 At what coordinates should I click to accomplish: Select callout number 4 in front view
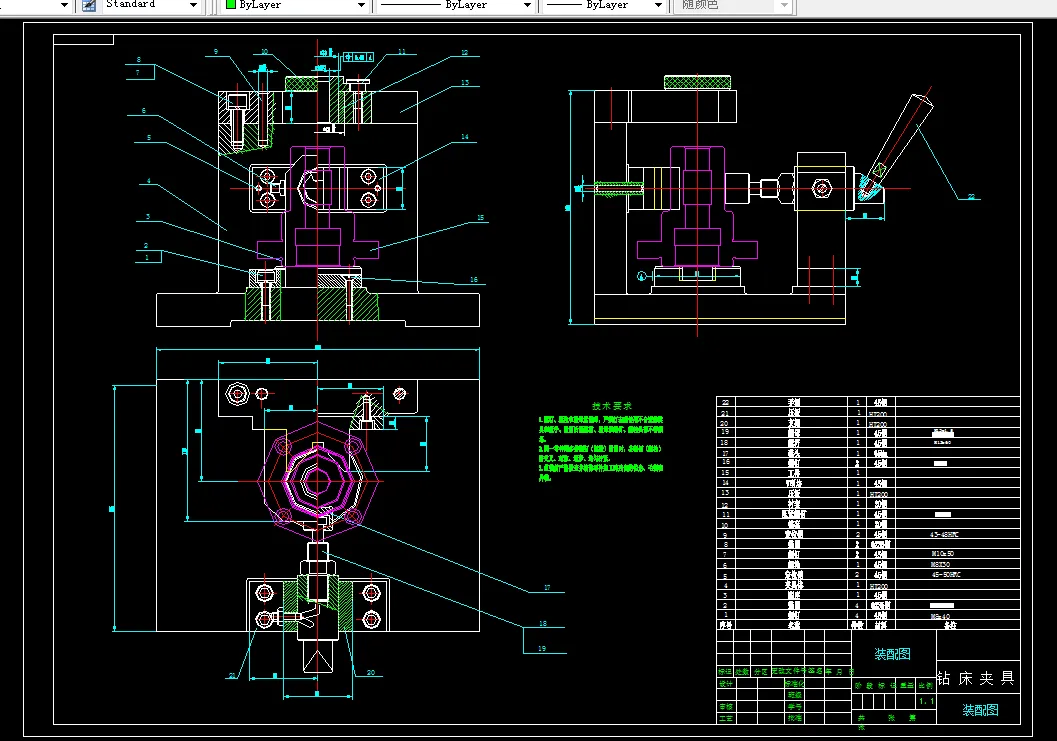[x=148, y=181]
